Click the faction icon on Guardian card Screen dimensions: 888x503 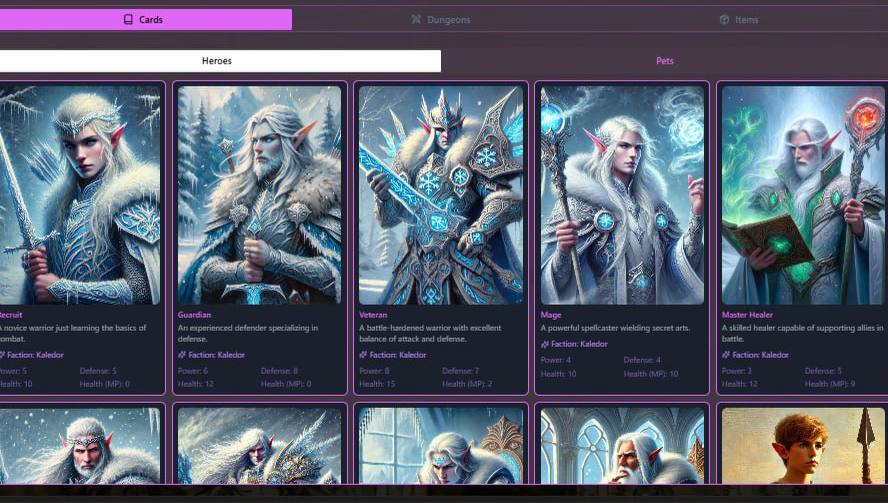(182, 355)
